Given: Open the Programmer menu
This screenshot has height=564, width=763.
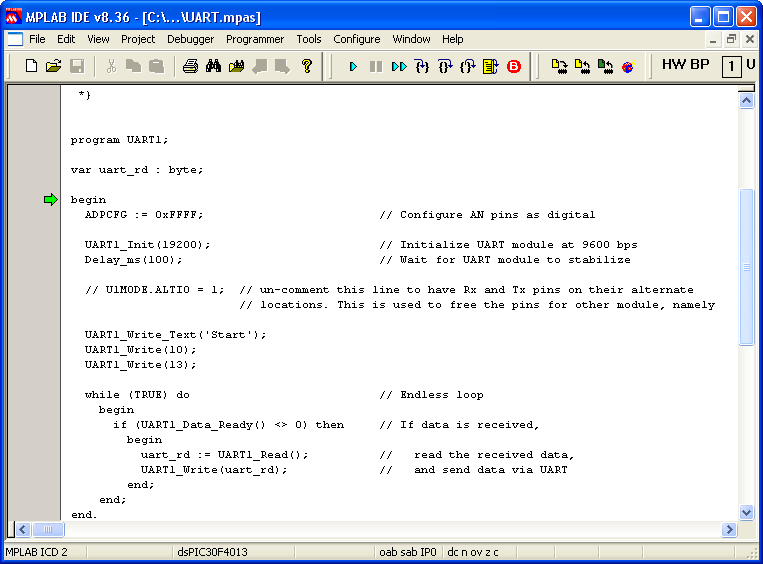Looking at the screenshot, I should pyautogui.click(x=255, y=39).
